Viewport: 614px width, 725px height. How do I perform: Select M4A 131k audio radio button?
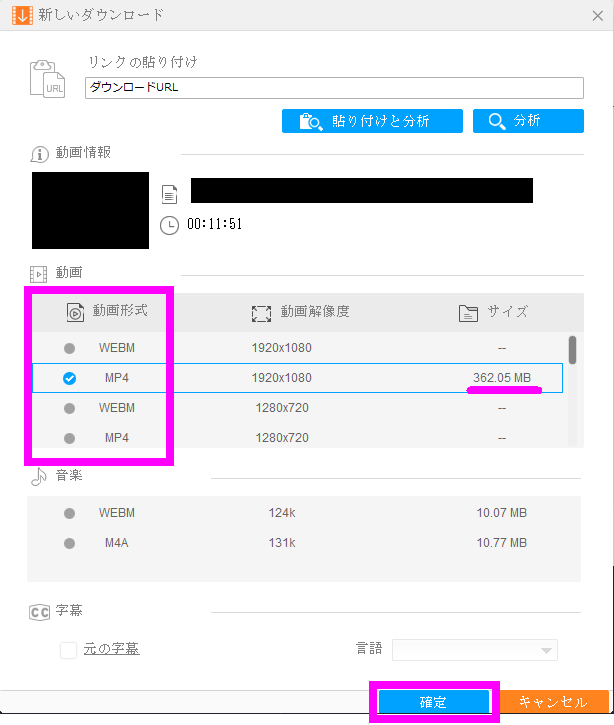tap(69, 543)
